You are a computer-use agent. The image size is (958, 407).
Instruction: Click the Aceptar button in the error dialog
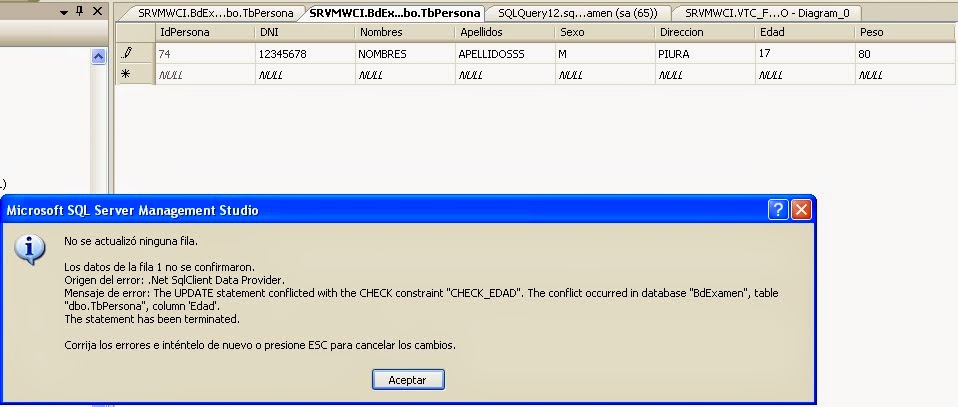[408, 380]
